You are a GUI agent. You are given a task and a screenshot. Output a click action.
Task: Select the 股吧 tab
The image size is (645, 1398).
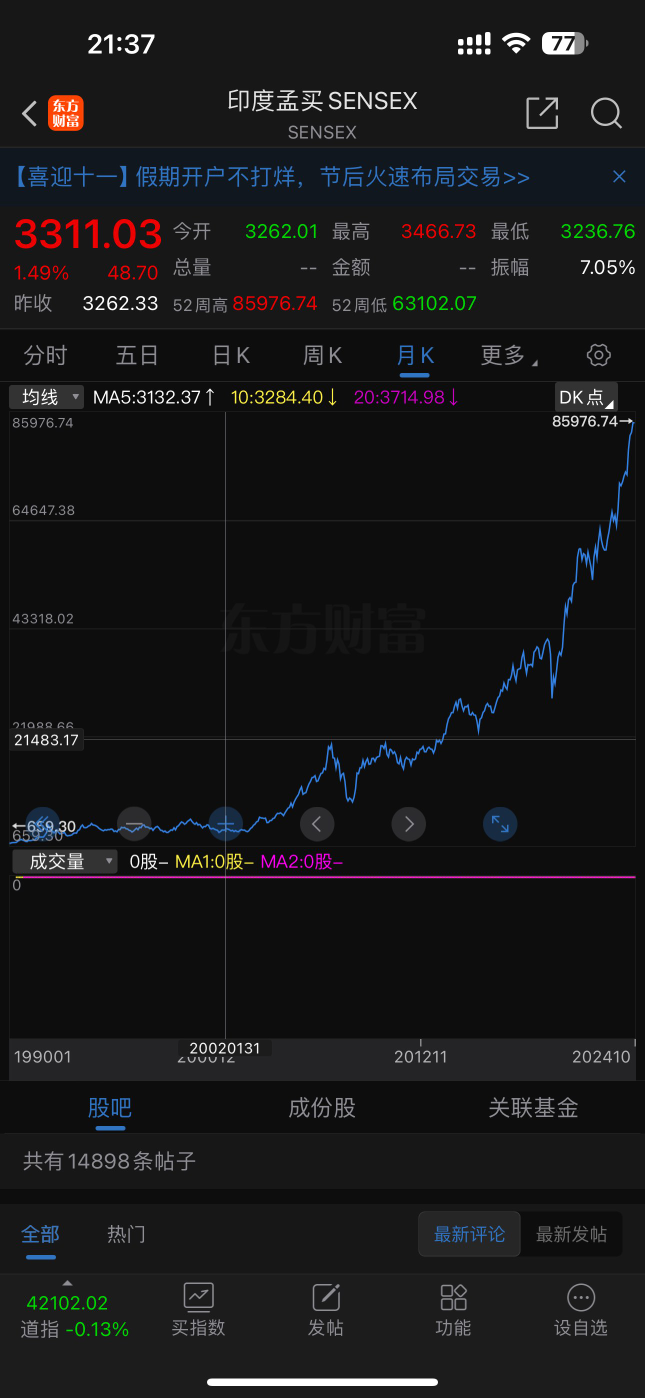pyautogui.click(x=110, y=1107)
